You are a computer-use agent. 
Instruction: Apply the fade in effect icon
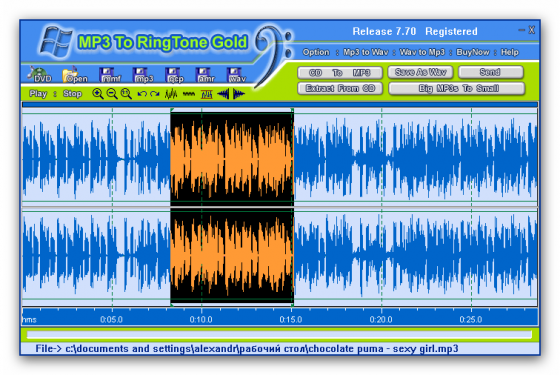click(223, 94)
